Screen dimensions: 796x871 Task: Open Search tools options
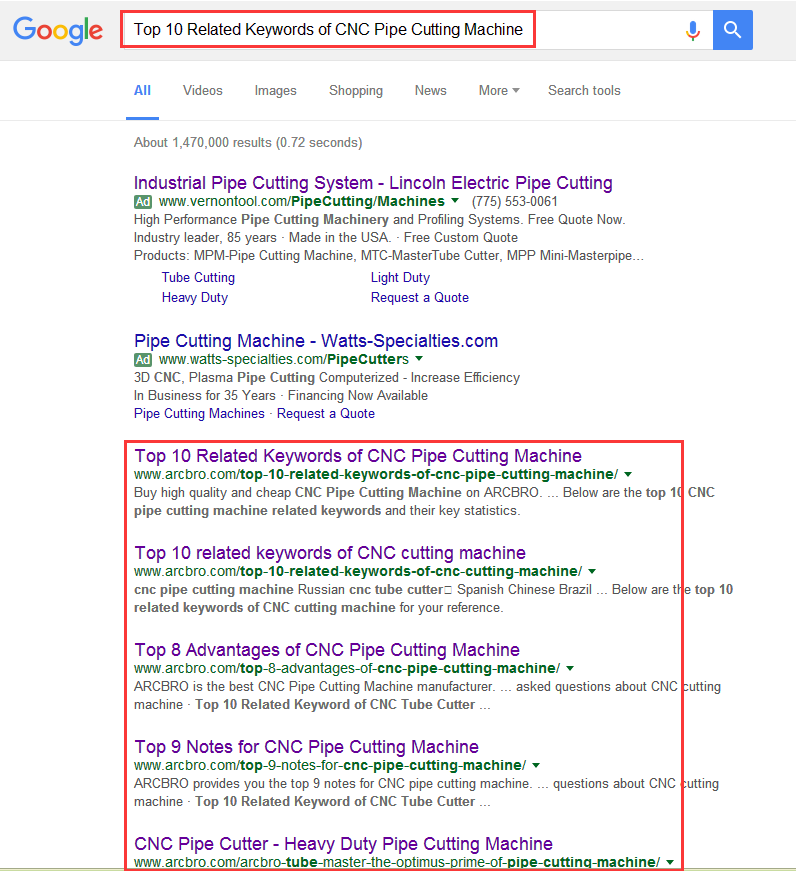point(584,91)
